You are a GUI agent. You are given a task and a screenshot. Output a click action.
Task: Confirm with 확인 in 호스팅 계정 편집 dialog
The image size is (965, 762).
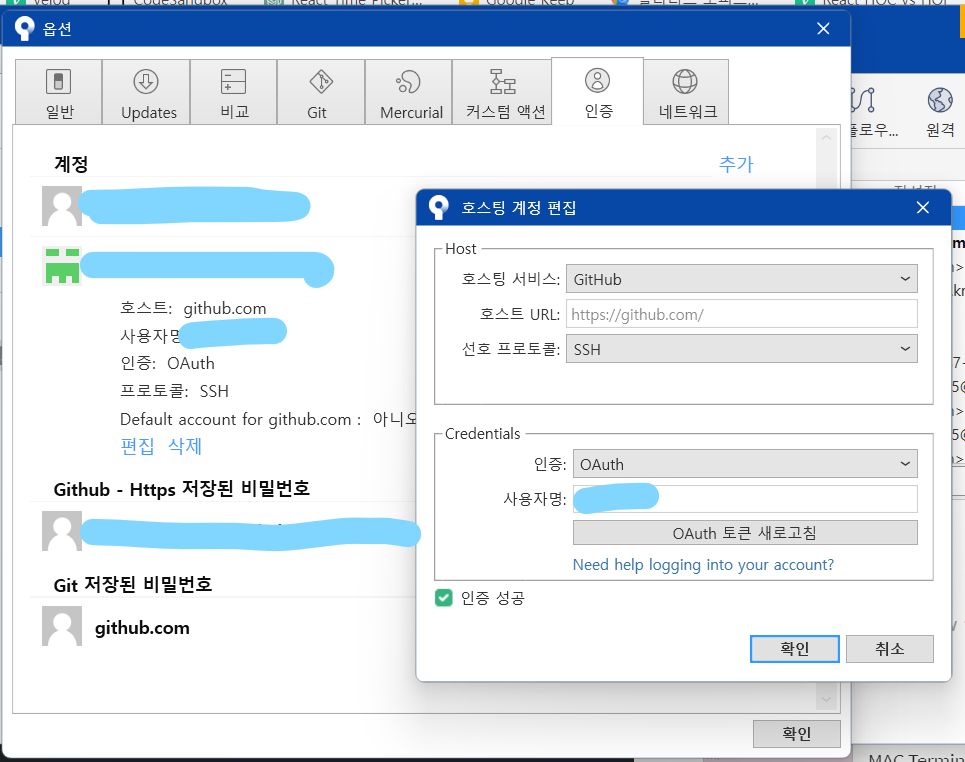[795, 649]
